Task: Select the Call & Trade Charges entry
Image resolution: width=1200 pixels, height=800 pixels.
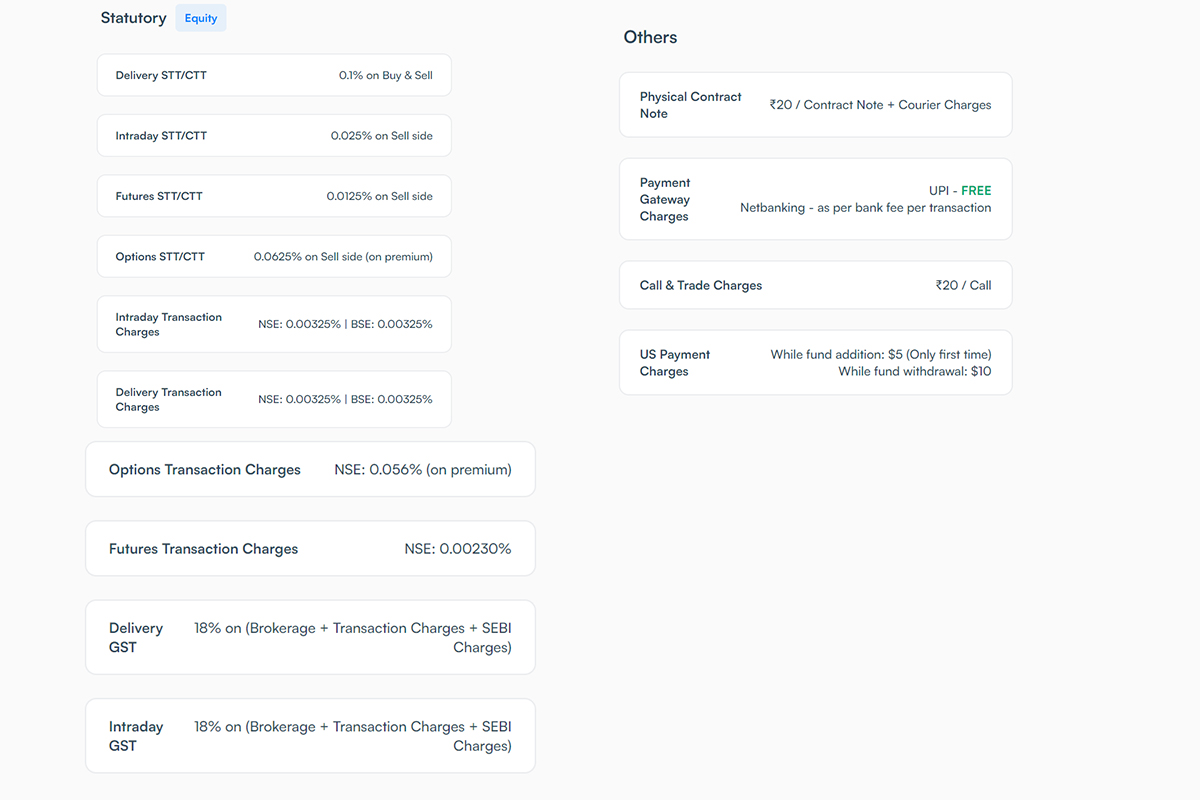Action: pyautogui.click(x=815, y=284)
